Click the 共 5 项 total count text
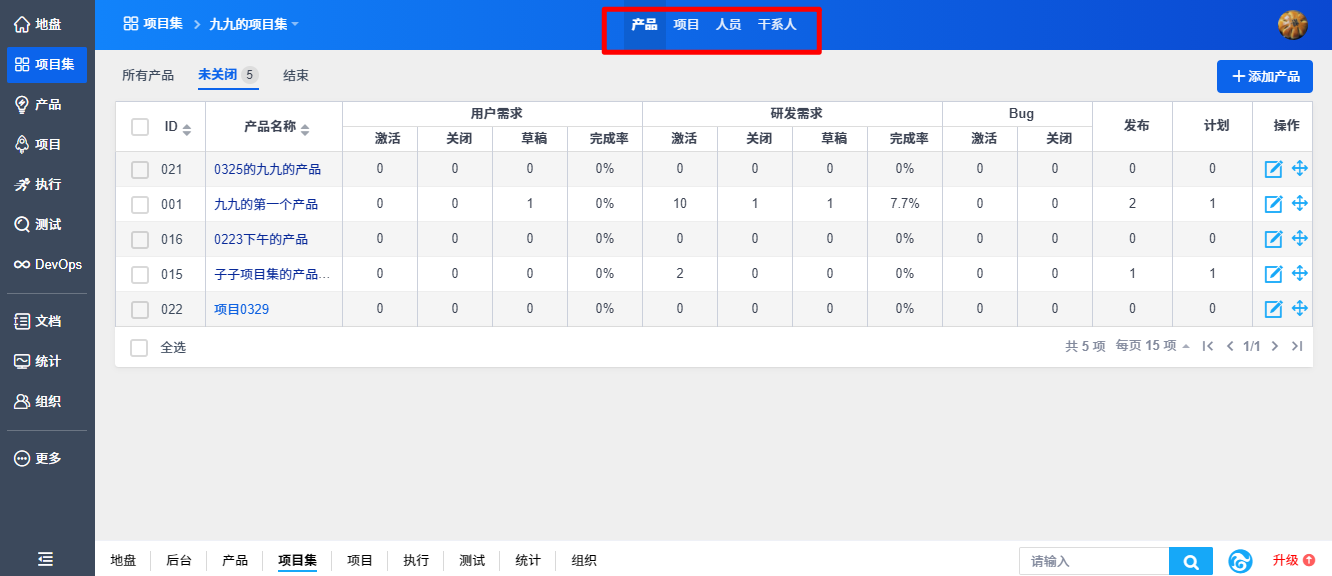The height and width of the screenshot is (576, 1332). pyautogui.click(x=1085, y=346)
